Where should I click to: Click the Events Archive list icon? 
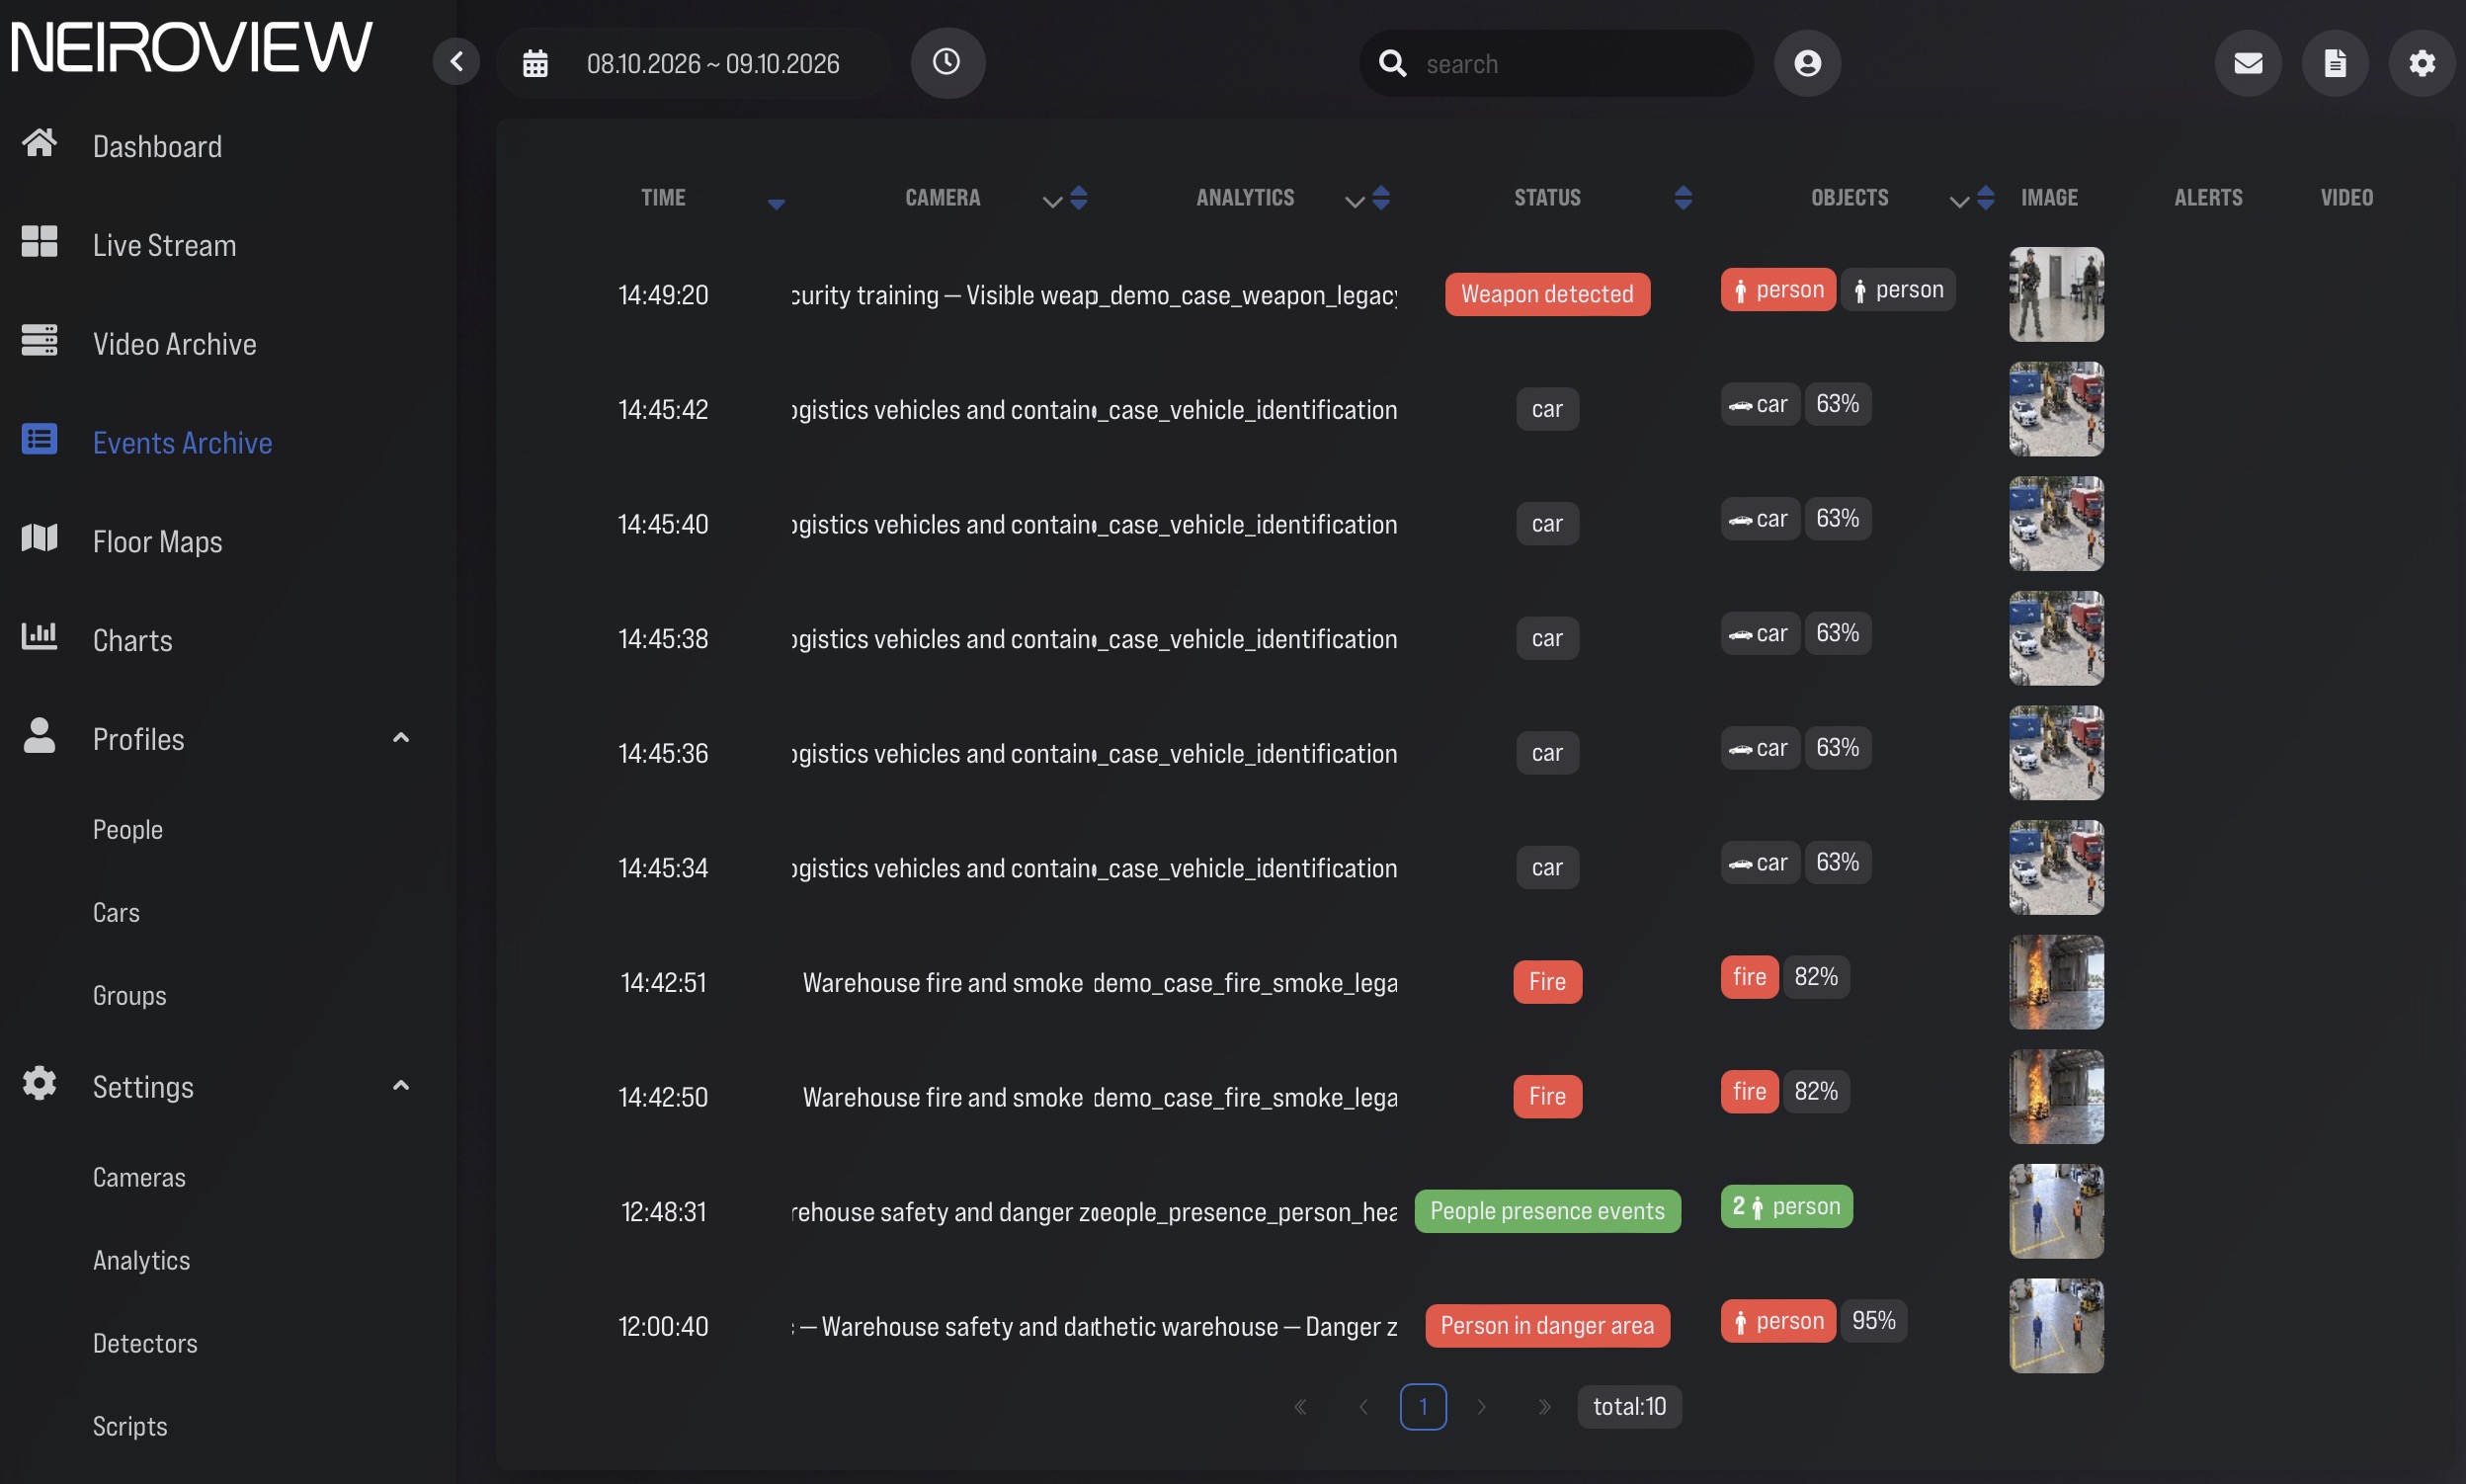[x=39, y=439]
